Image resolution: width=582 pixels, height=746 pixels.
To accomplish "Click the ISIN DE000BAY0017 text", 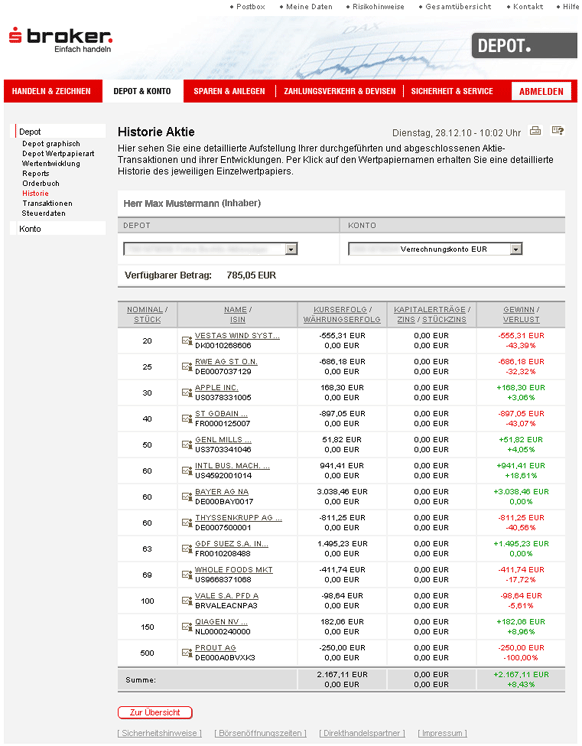I will pyautogui.click(x=224, y=501).
